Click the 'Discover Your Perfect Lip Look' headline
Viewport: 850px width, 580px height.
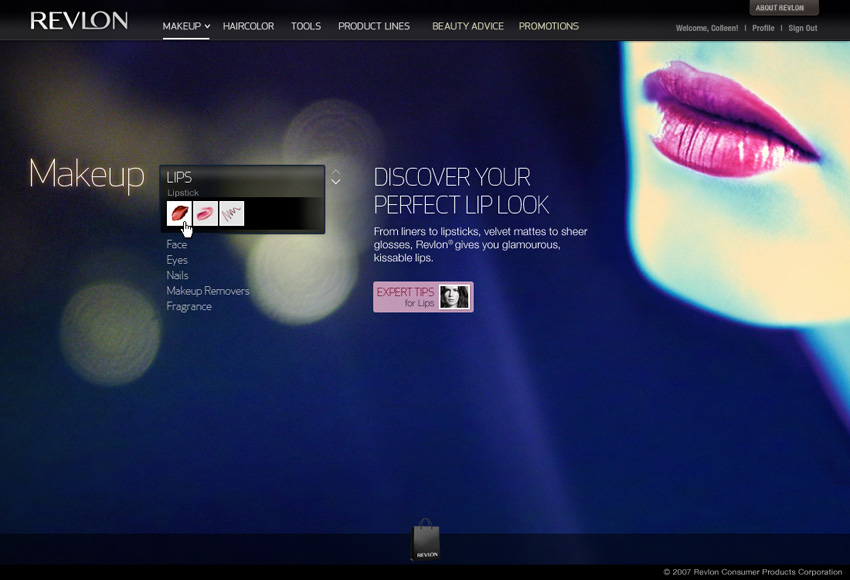461,191
